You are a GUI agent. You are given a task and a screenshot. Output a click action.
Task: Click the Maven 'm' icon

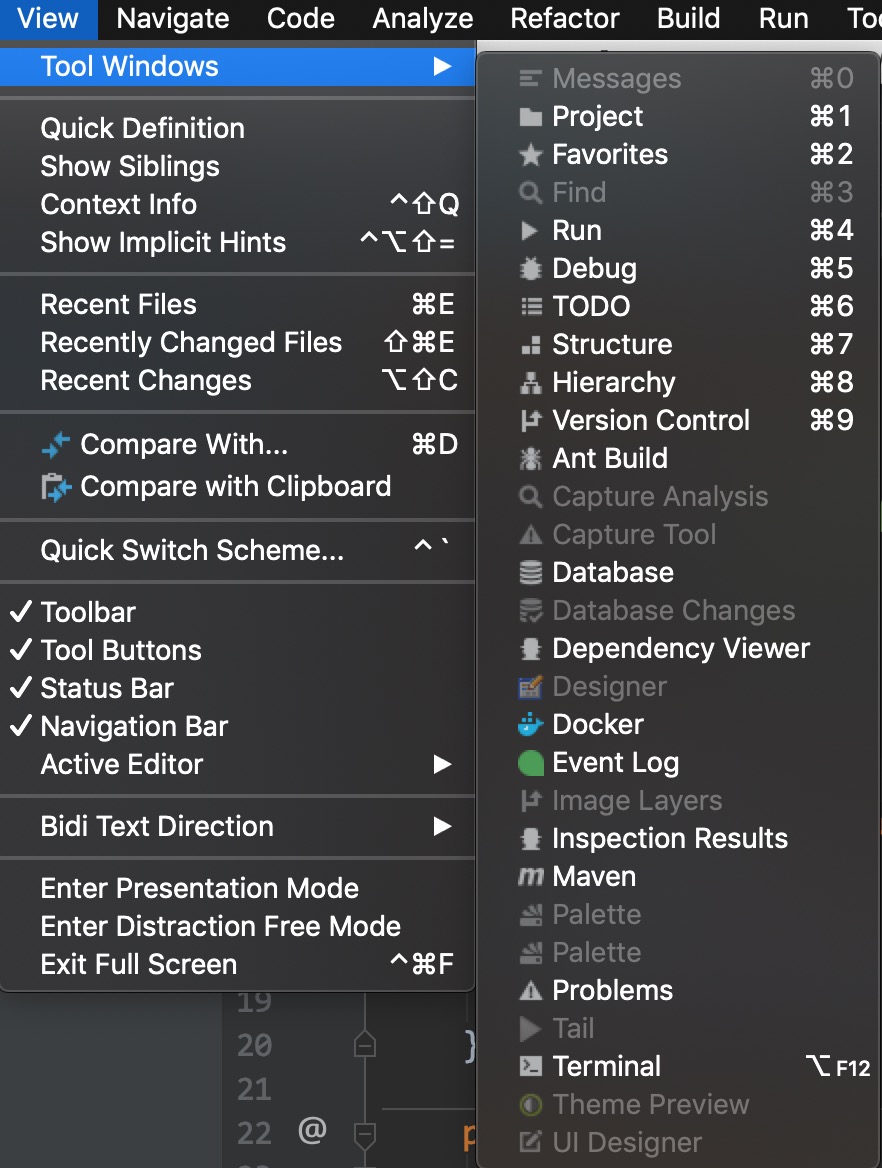point(530,877)
